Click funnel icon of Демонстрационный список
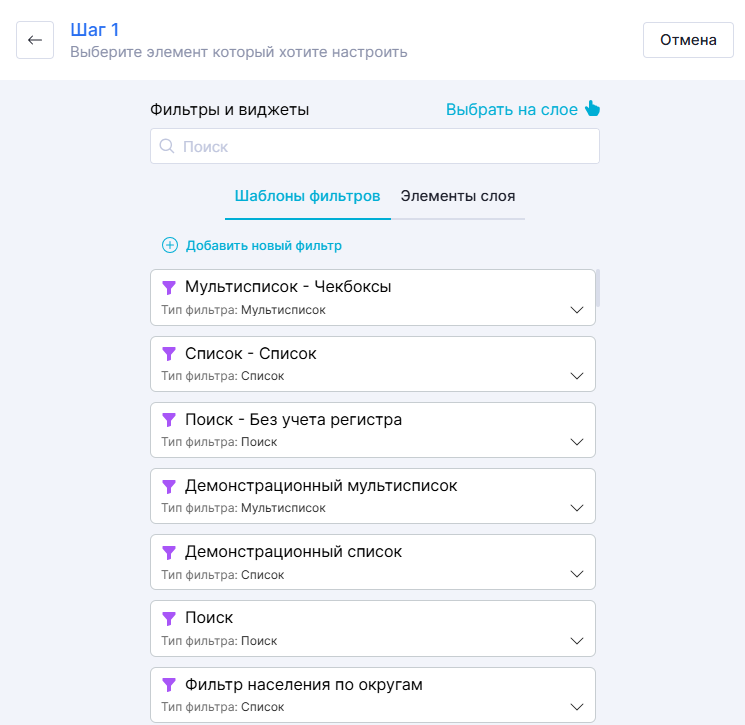Viewport: 745px width, 725px height. (169, 552)
